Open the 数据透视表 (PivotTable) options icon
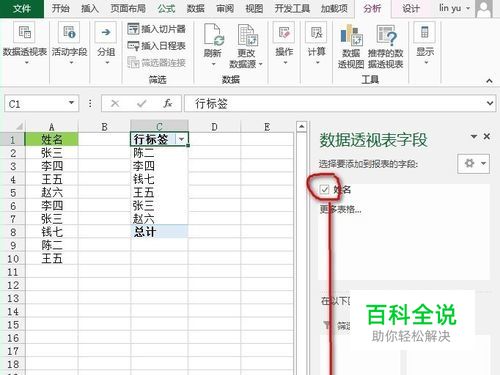This screenshot has width=500, height=375. (x=24, y=32)
